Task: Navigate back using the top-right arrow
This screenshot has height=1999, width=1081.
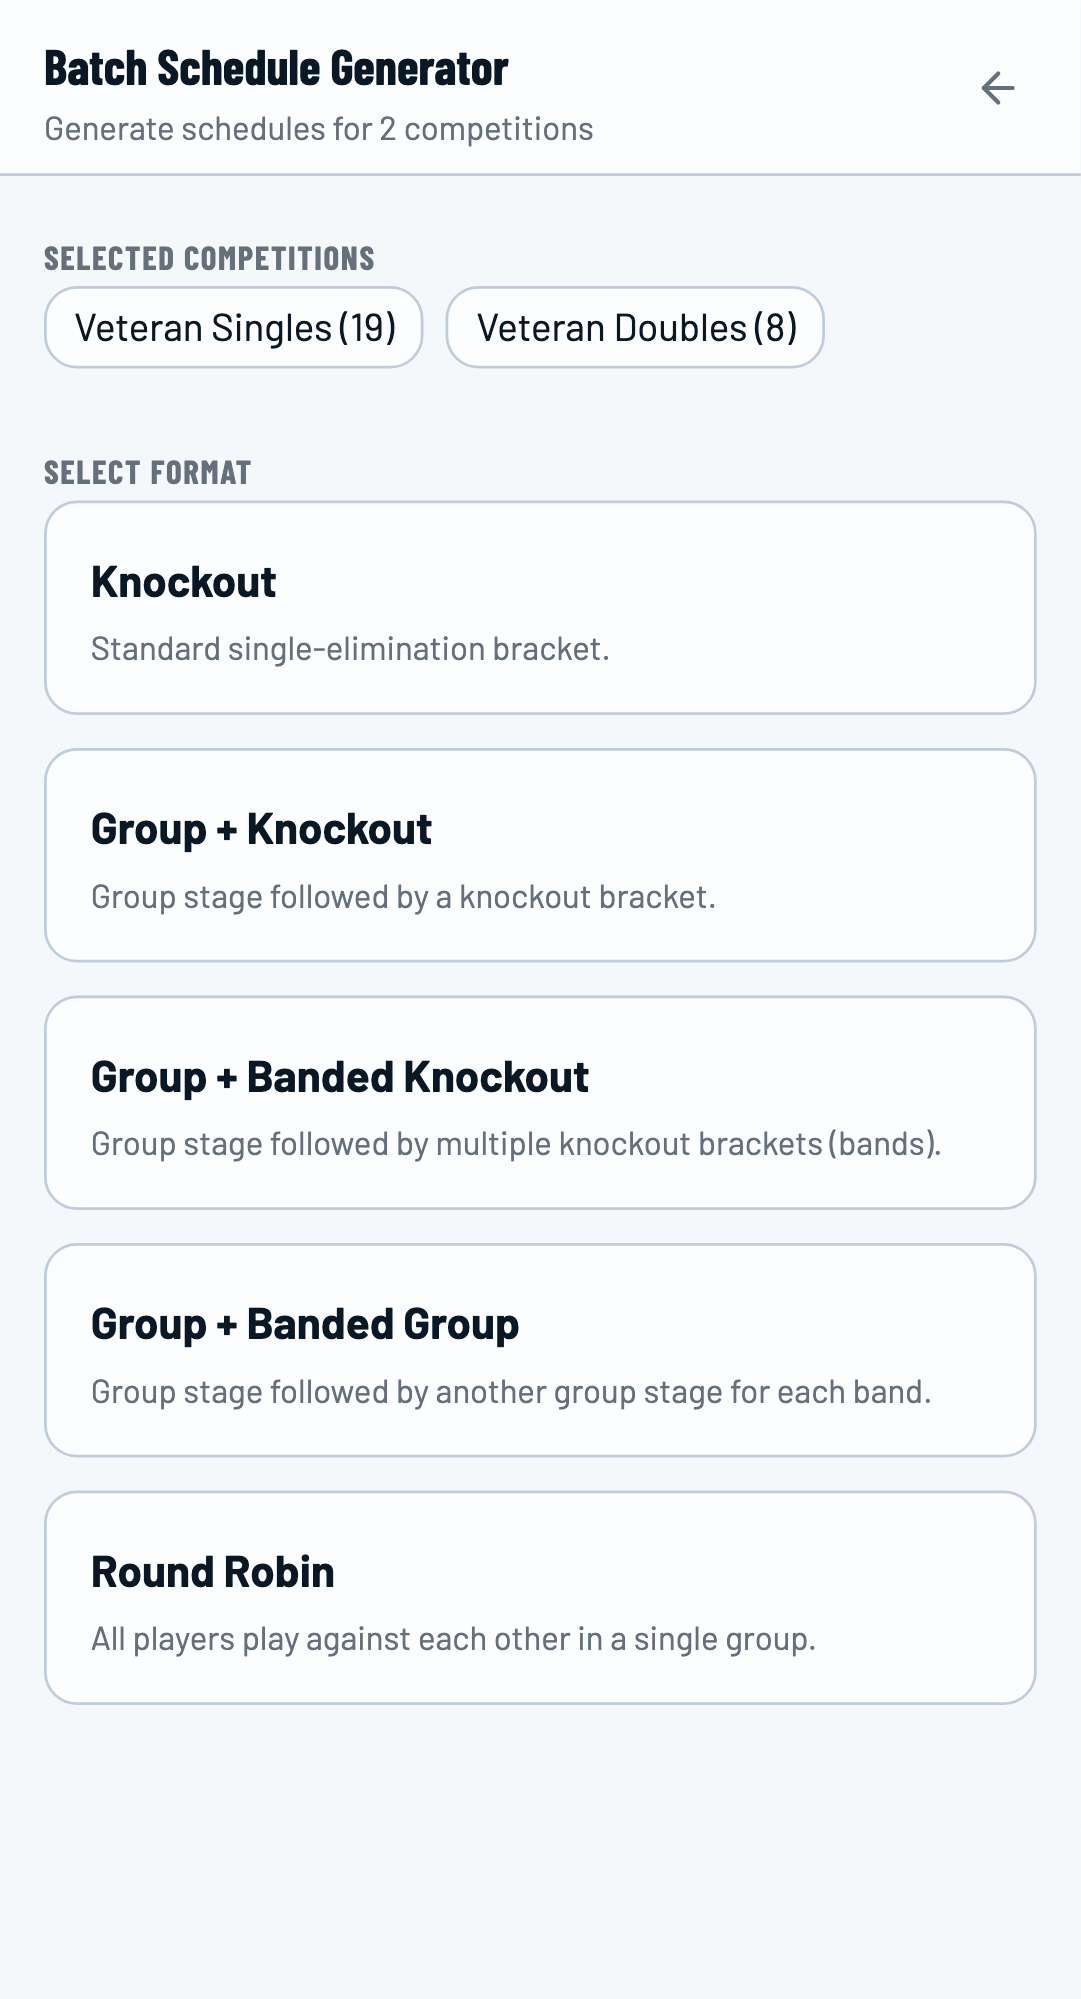Action: [x=996, y=89]
